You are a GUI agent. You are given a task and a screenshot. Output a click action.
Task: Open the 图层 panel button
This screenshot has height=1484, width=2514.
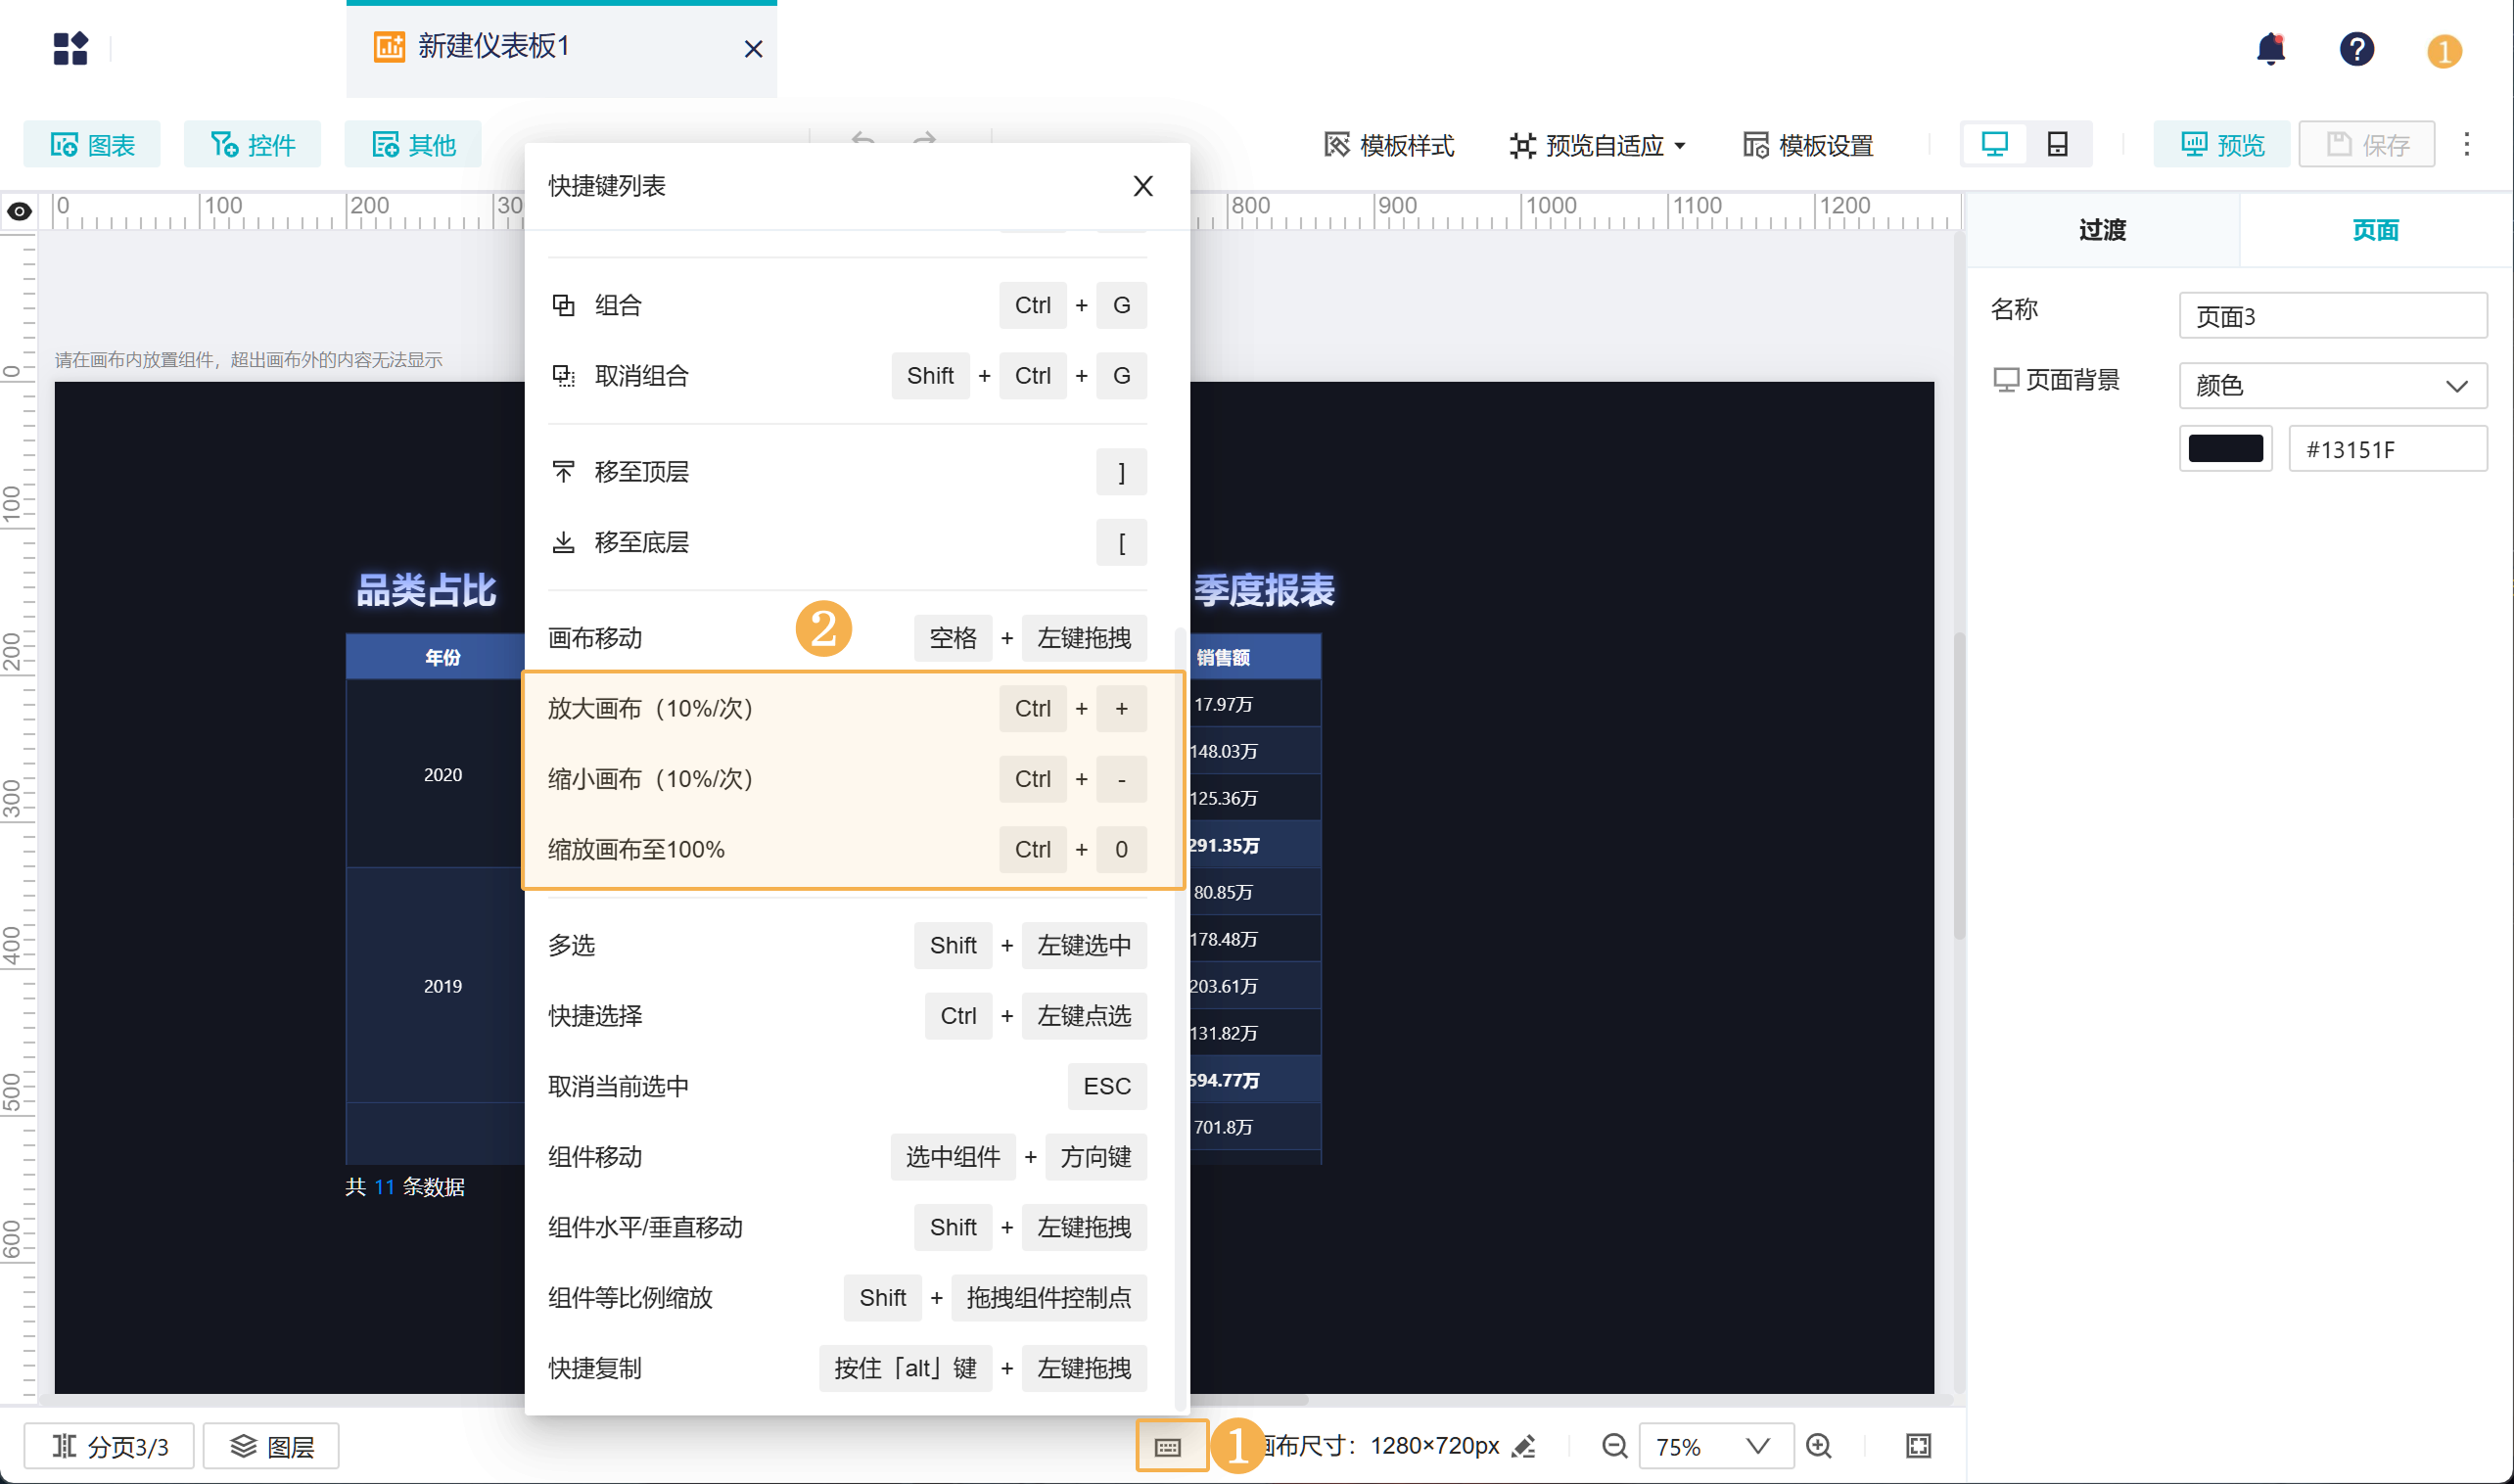coord(272,1446)
